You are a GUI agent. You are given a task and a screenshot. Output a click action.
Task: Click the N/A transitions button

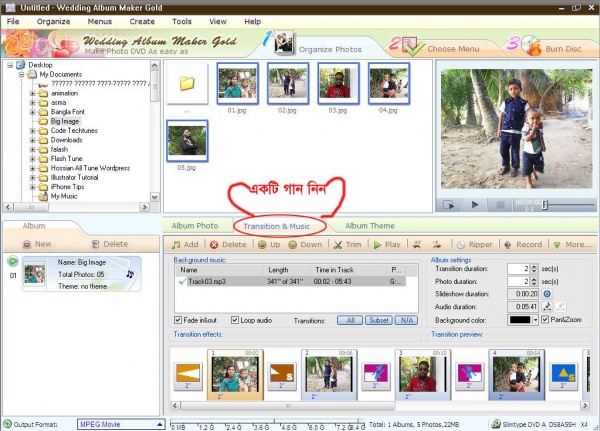pos(406,320)
